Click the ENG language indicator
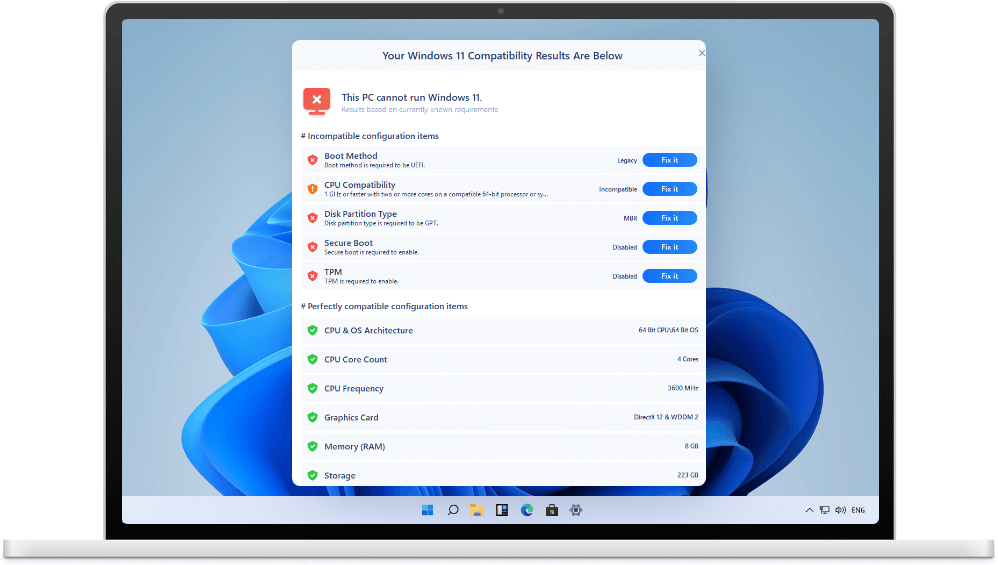The image size is (998, 565). [x=858, y=510]
